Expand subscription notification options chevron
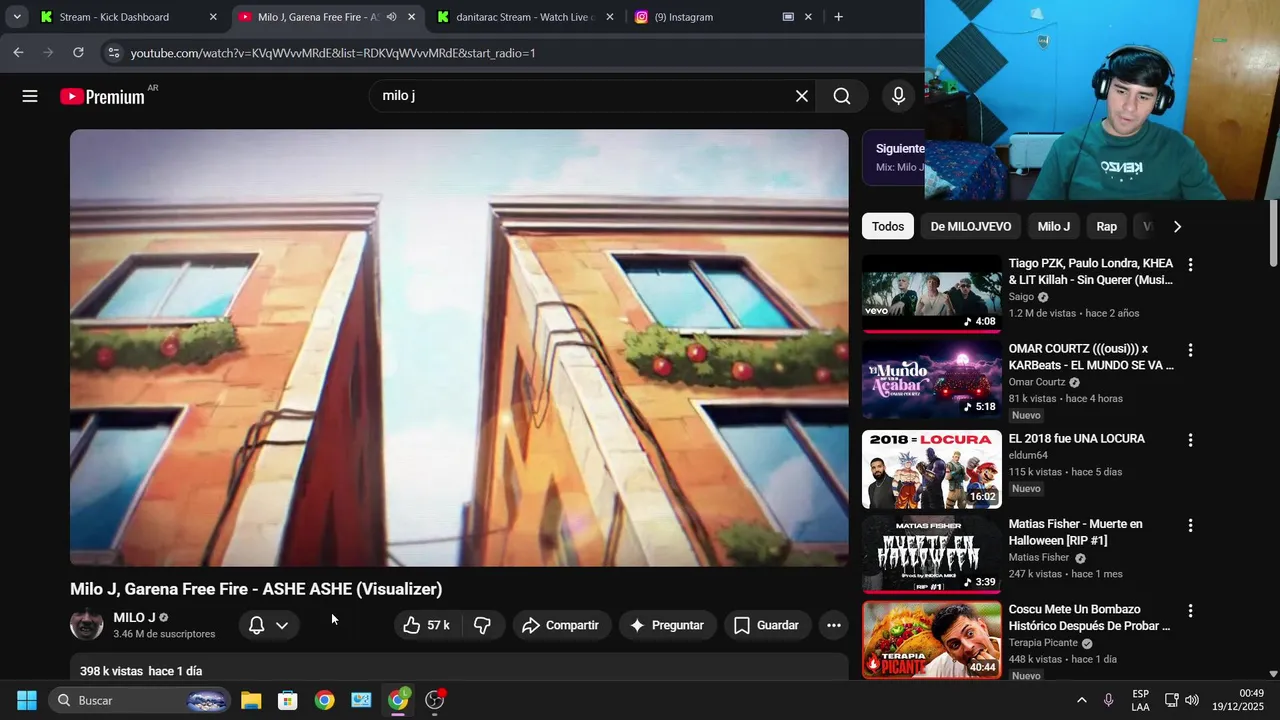Screen dimensions: 1280x720 [282, 625]
